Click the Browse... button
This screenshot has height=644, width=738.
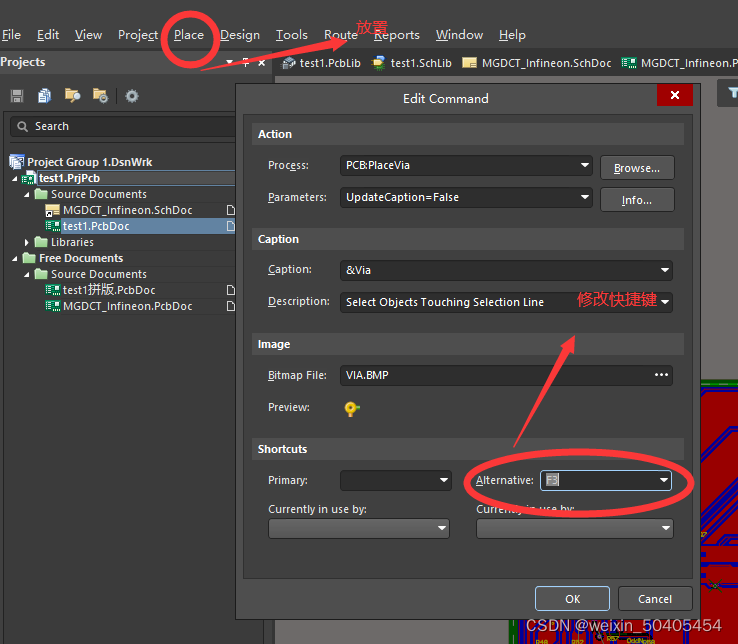637,168
